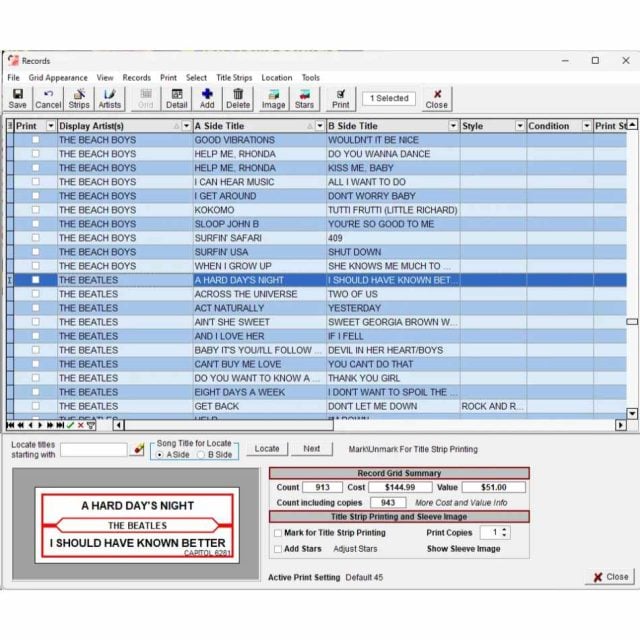Click the horizontal scrollbar thumb
Image resolution: width=640 pixels, height=640 pixels.
coord(229,425)
